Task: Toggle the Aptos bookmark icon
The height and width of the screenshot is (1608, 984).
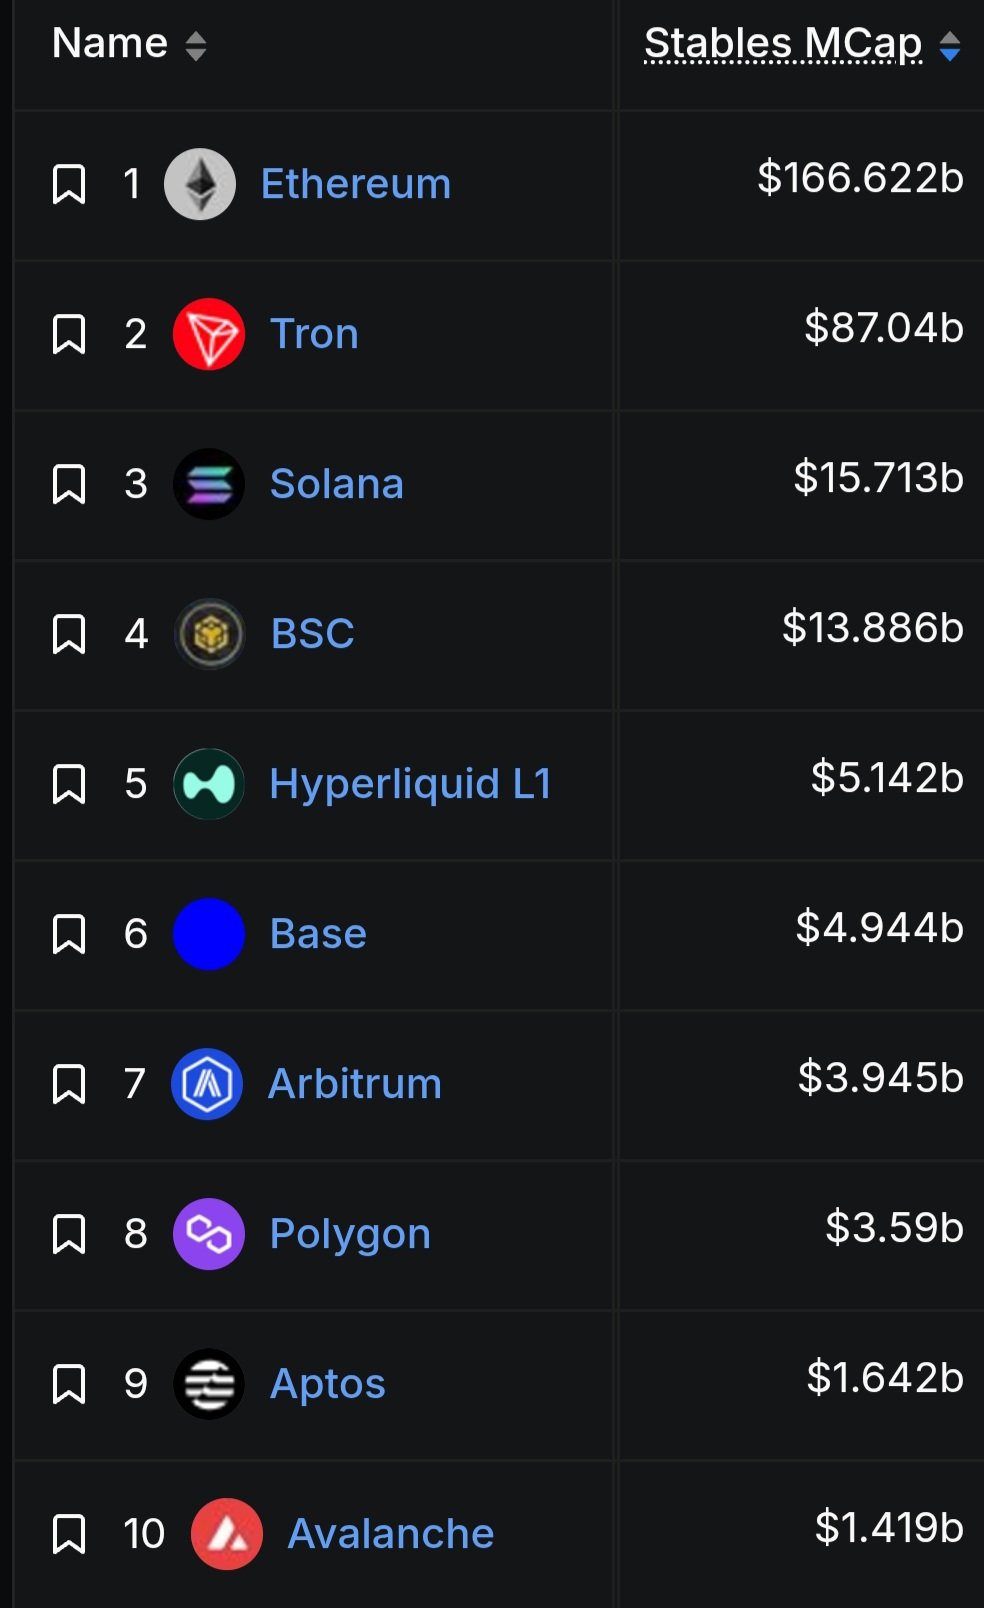Action: pyautogui.click(x=69, y=1384)
